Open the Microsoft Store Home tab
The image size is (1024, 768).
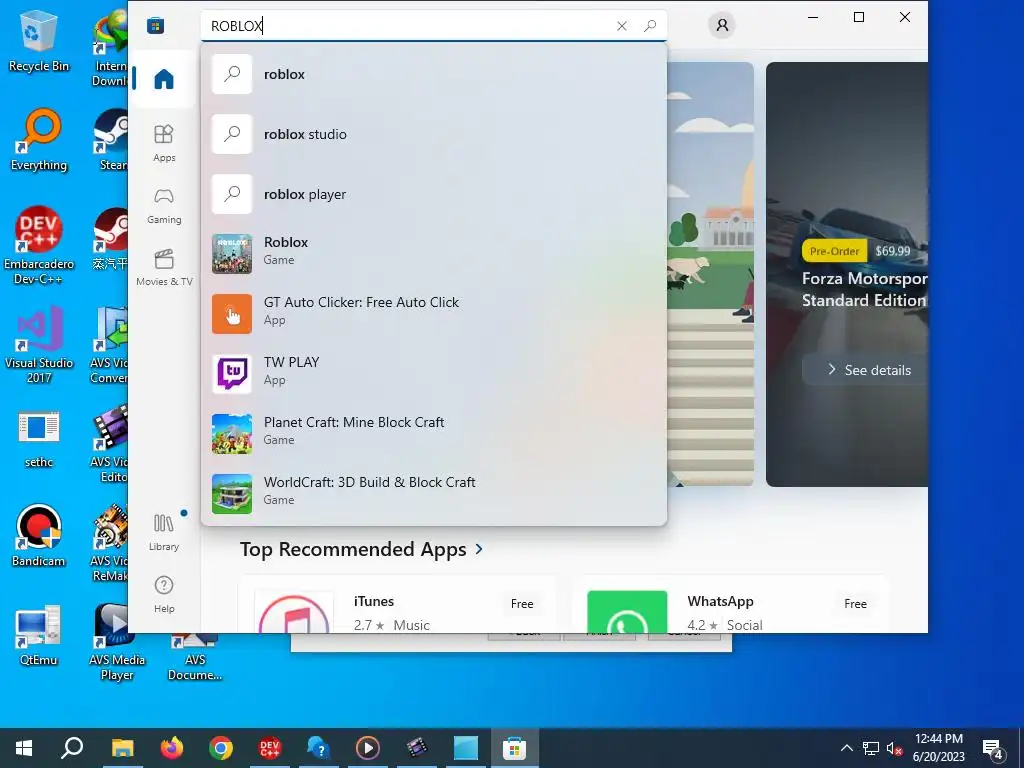(x=163, y=79)
